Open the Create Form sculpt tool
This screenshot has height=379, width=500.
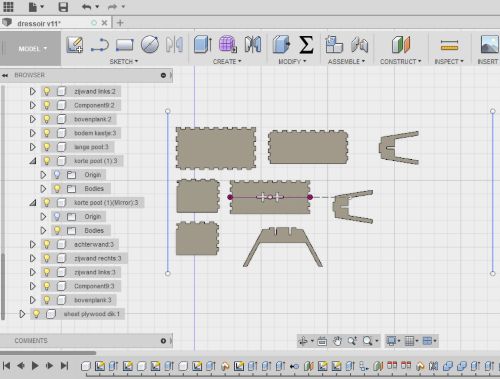click(228, 44)
